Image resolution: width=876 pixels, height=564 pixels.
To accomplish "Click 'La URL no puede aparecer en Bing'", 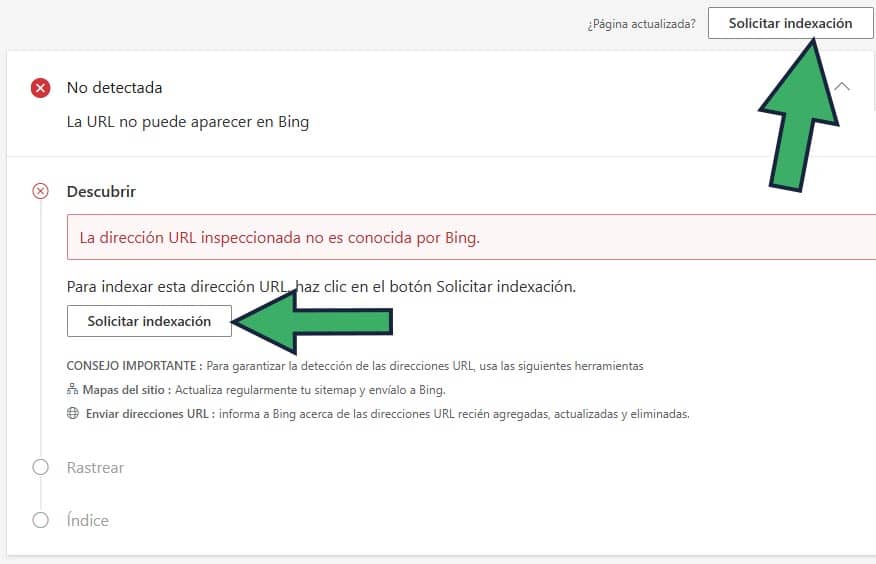I will coord(188,122).
